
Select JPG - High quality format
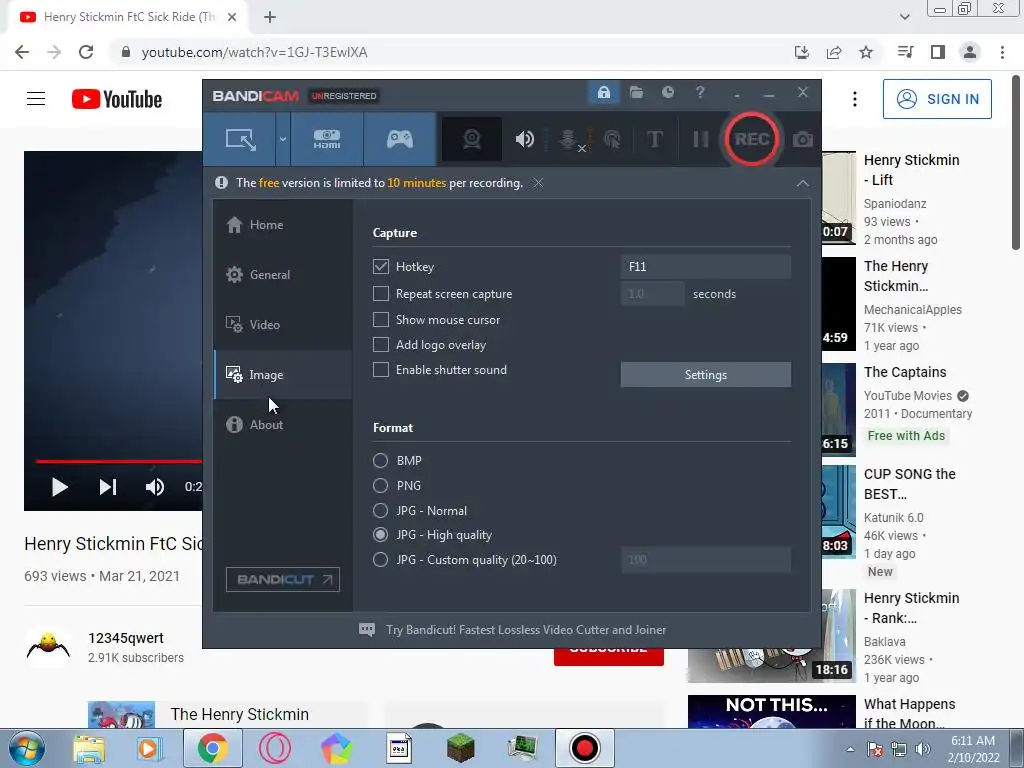(380, 535)
